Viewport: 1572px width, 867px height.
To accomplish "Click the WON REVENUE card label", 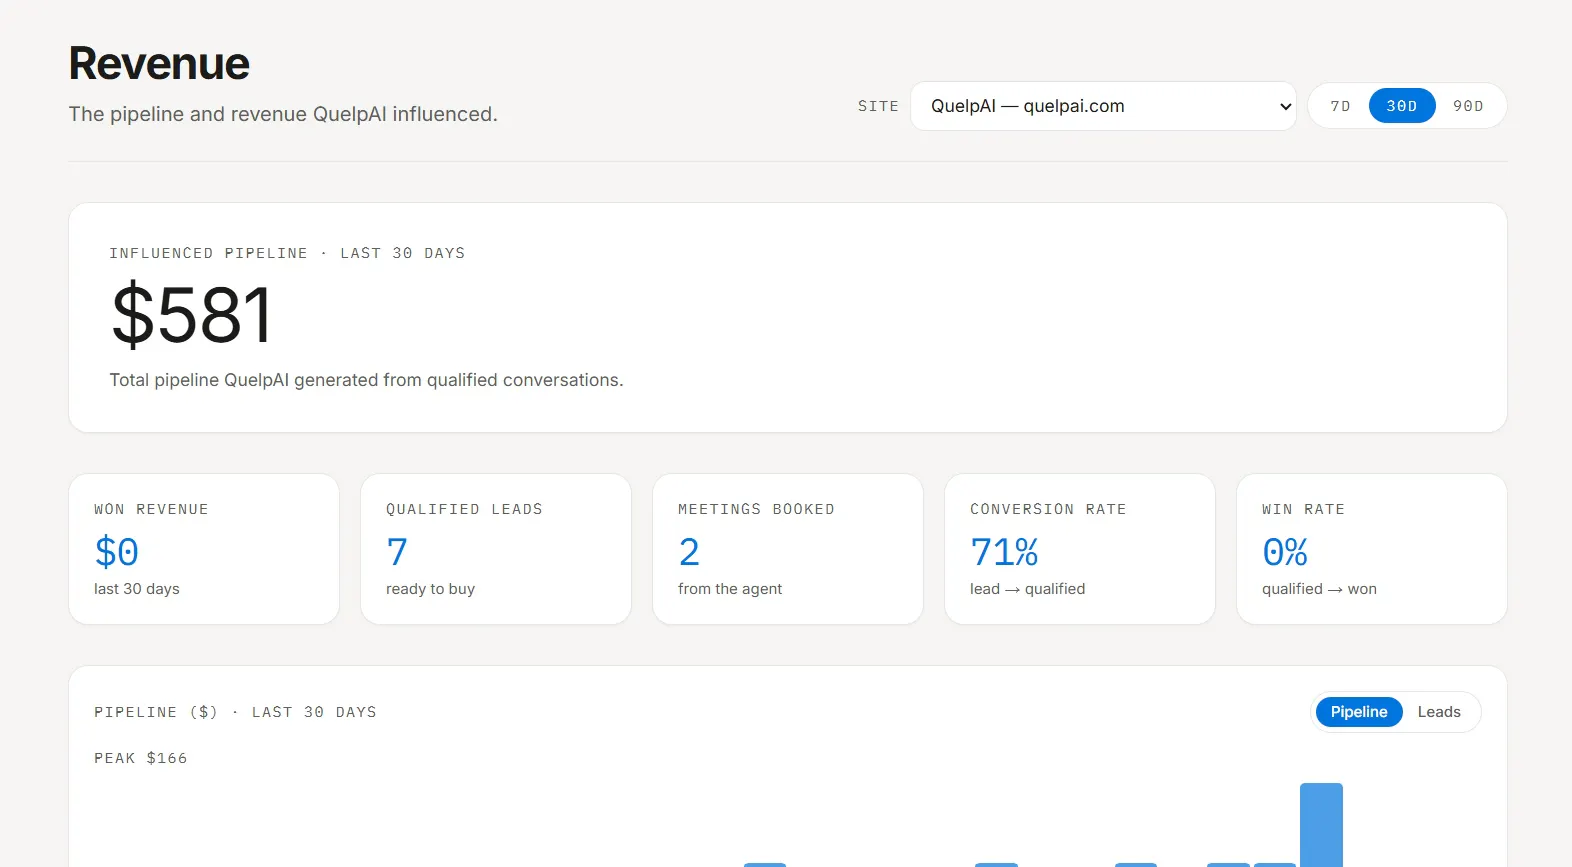I will tap(151, 509).
